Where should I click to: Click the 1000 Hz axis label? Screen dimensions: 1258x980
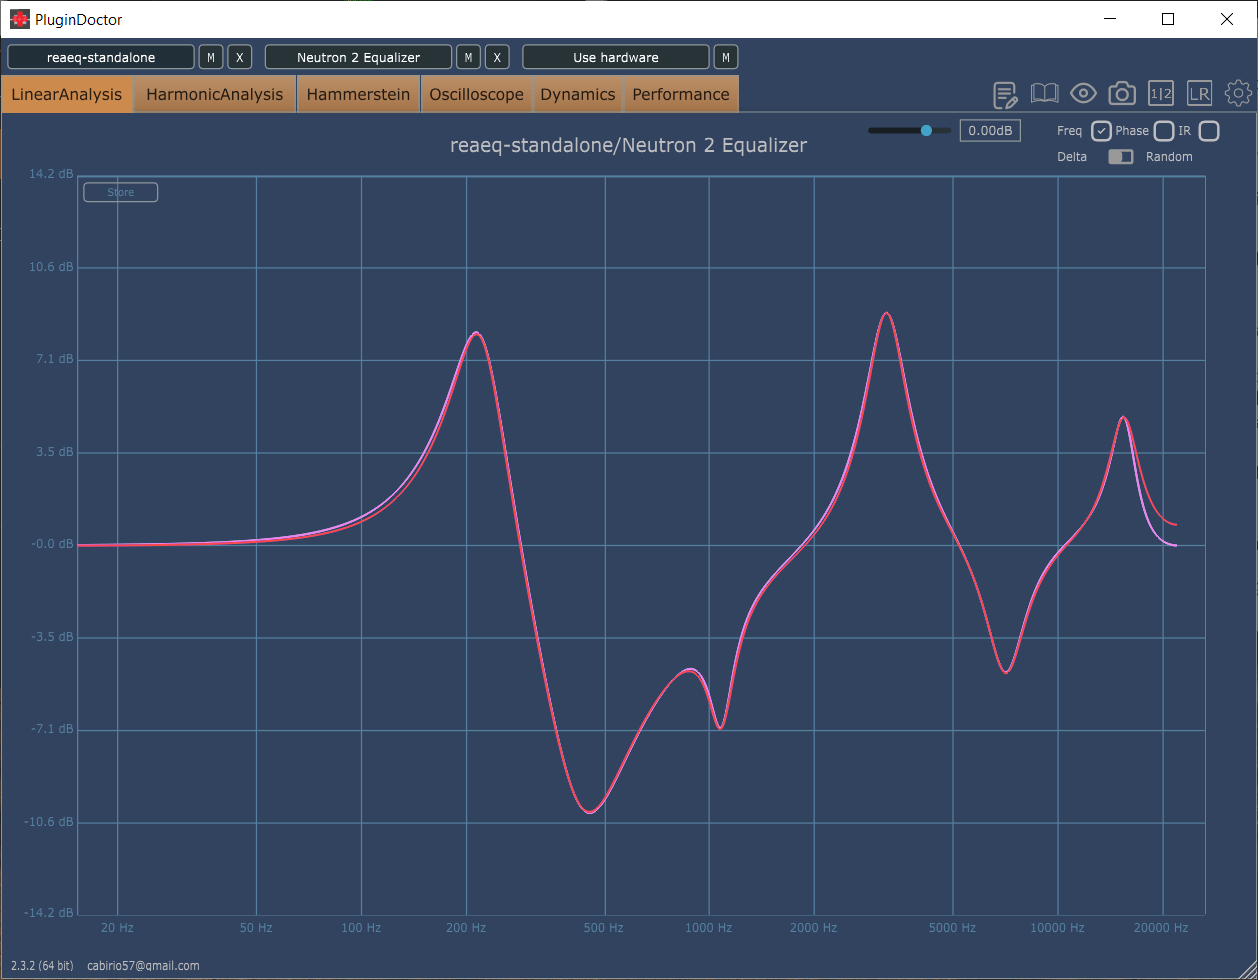(709, 928)
